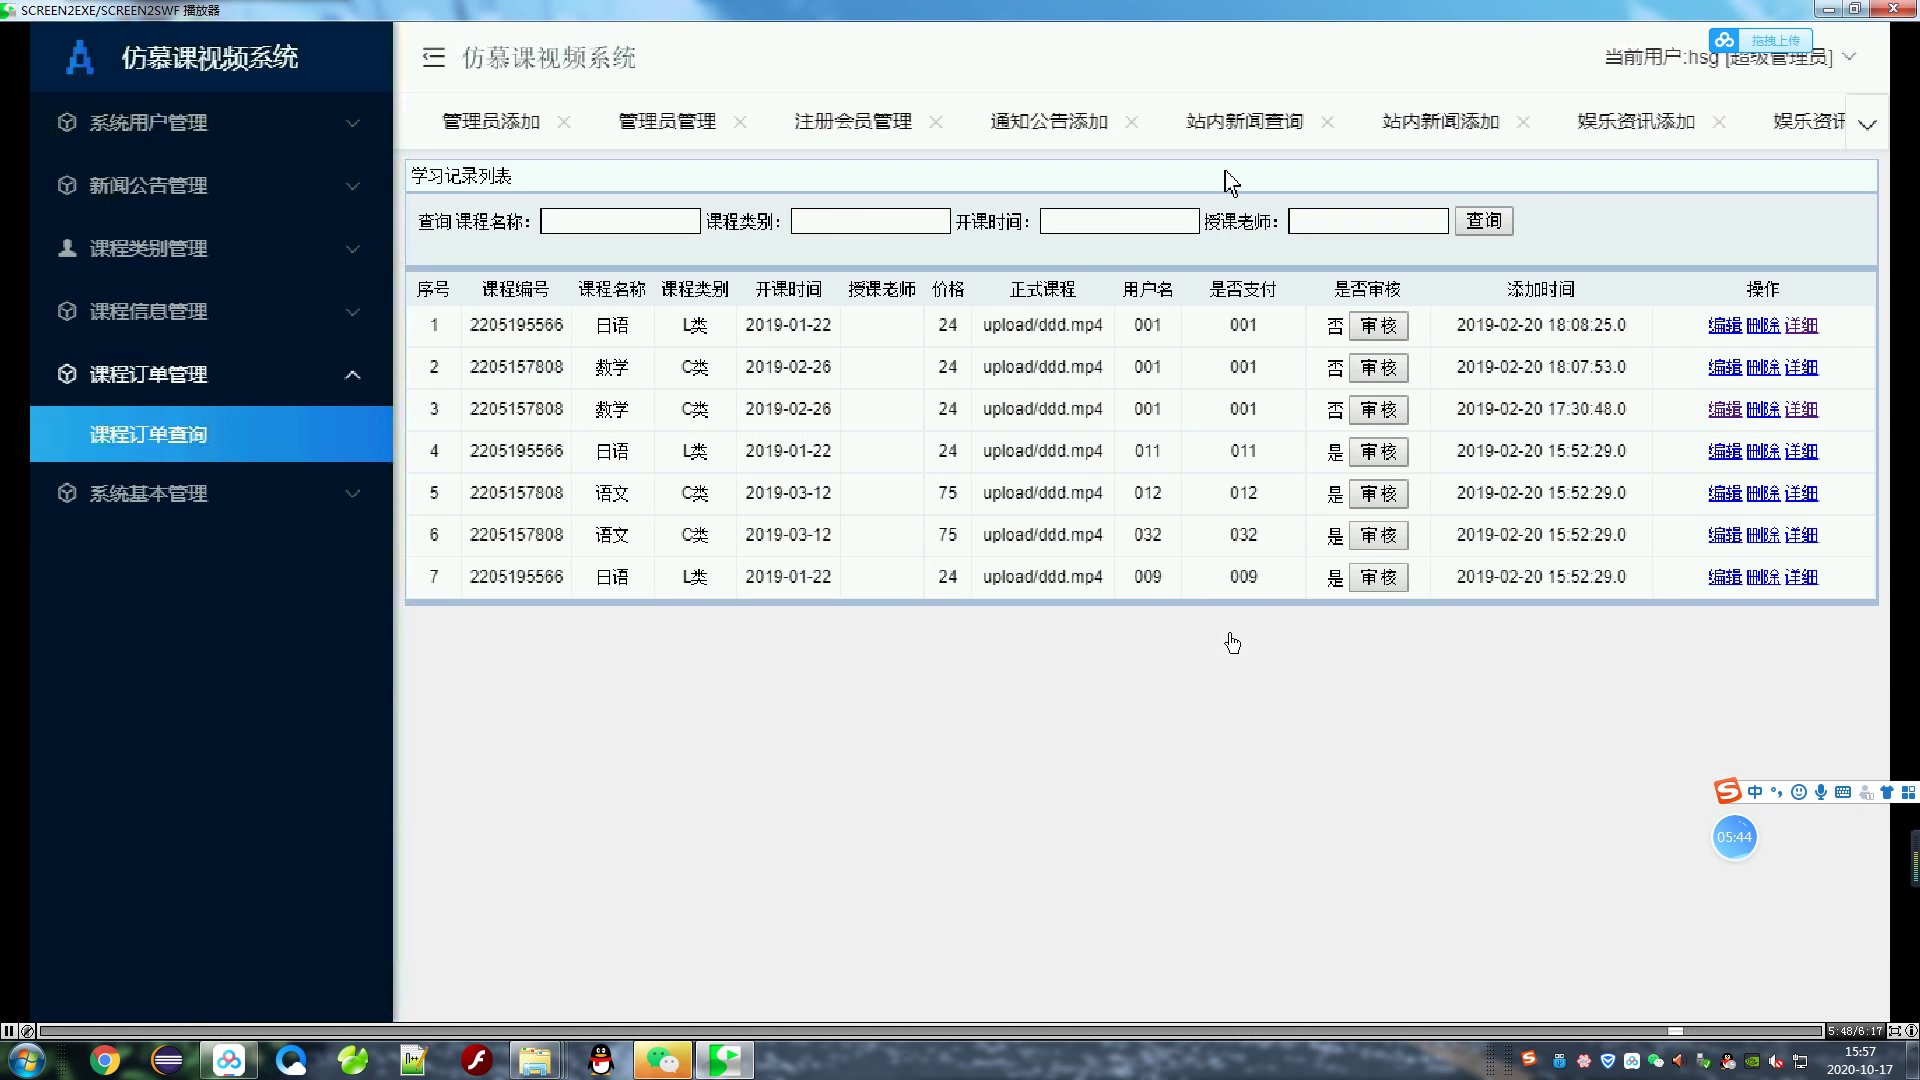Click the 添加时间 column header
This screenshot has width=1920, height=1080.
[x=1541, y=289]
